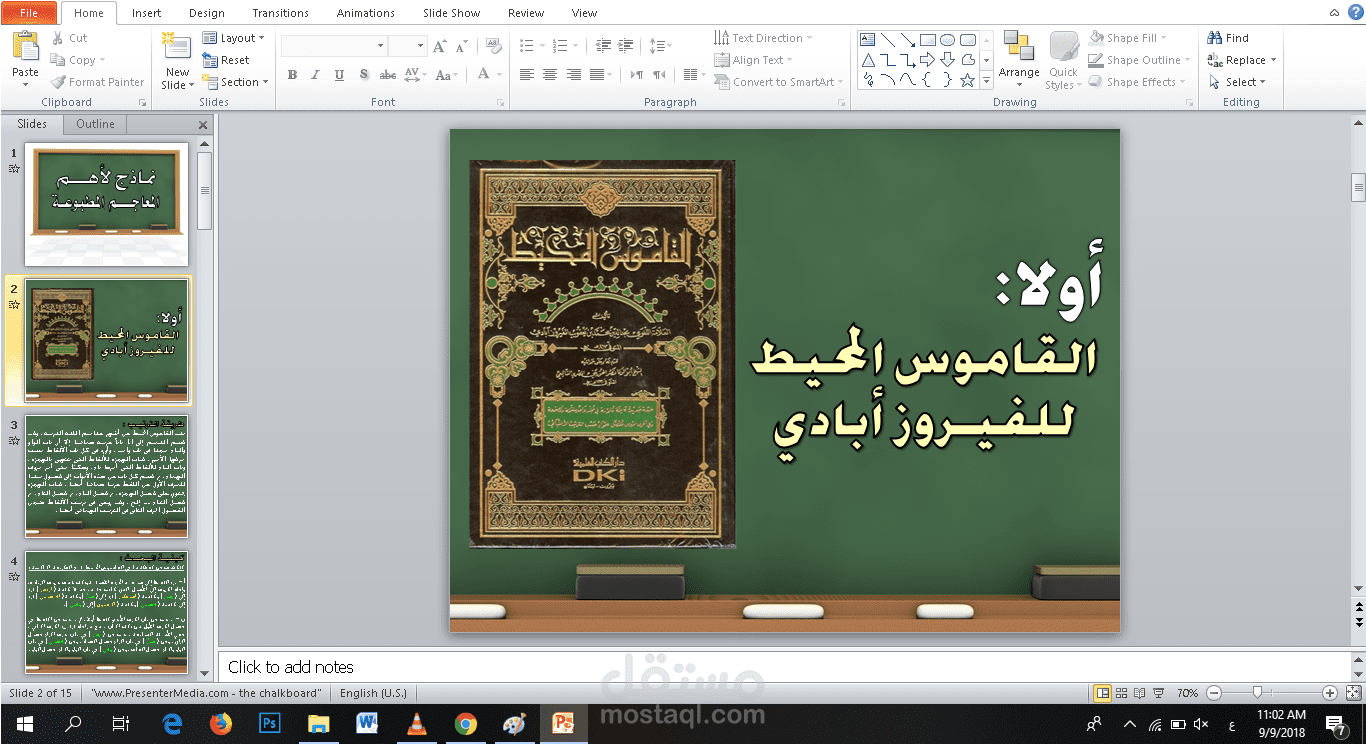Toggle text shadow formatting
Viewport: 1366px width, 744px height.
click(363, 75)
